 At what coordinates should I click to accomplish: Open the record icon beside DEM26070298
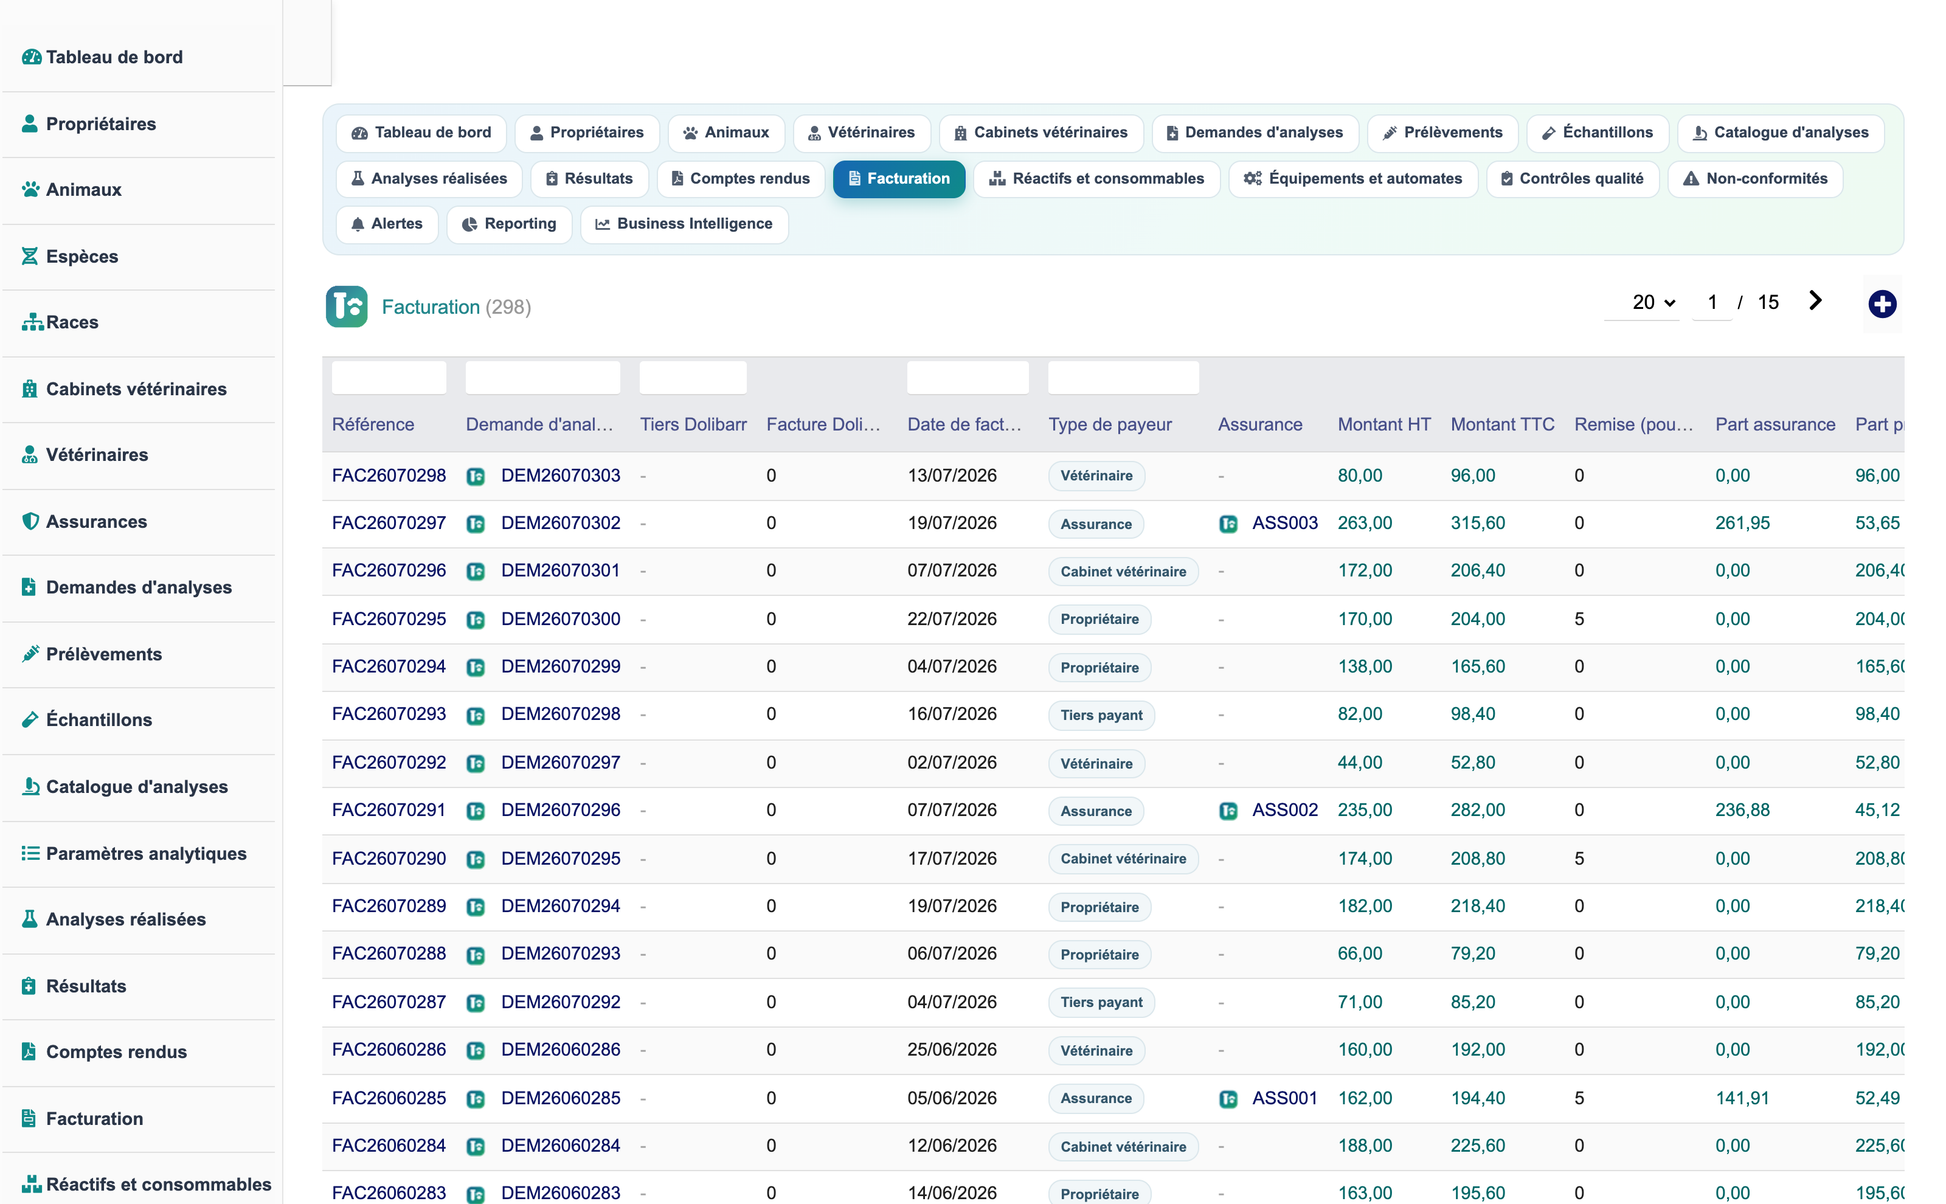pos(476,715)
